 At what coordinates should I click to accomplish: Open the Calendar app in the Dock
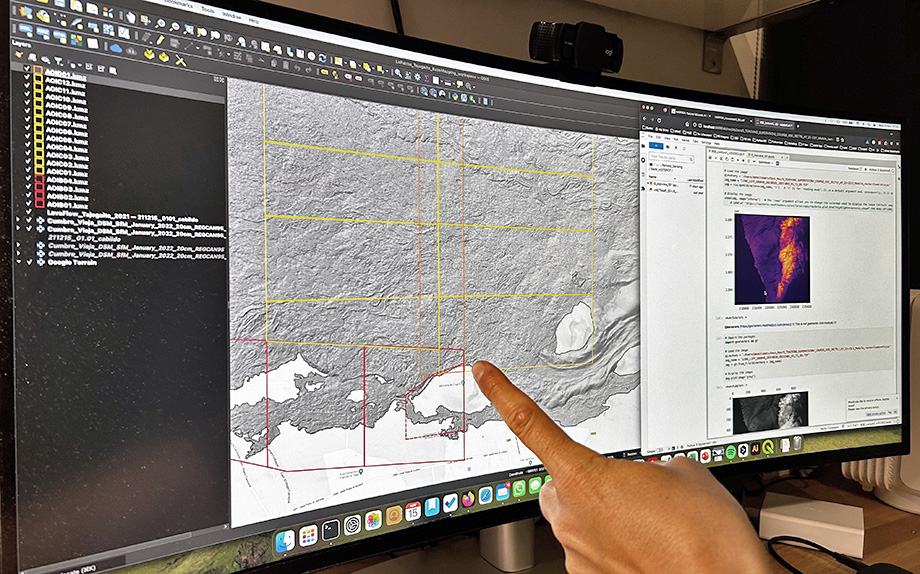(x=413, y=511)
